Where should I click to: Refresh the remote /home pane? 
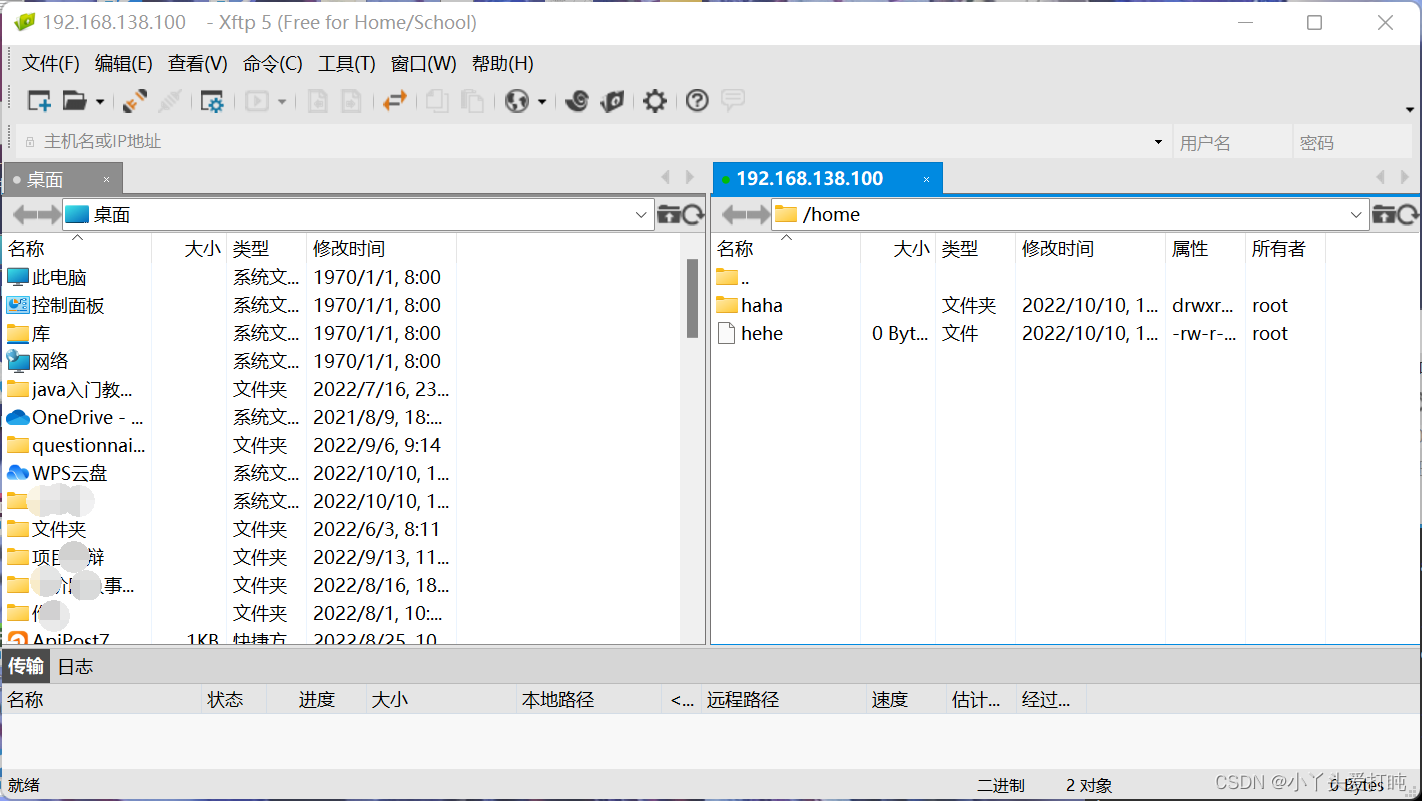click(1408, 214)
